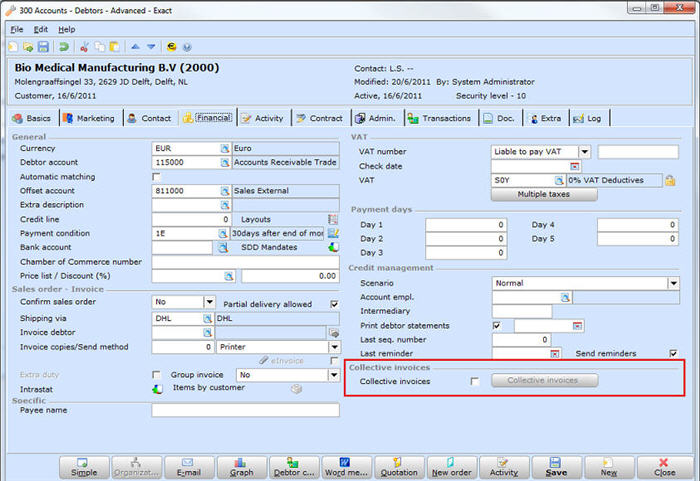
Task: Open Debtor account lookup icon
Action: point(225,163)
